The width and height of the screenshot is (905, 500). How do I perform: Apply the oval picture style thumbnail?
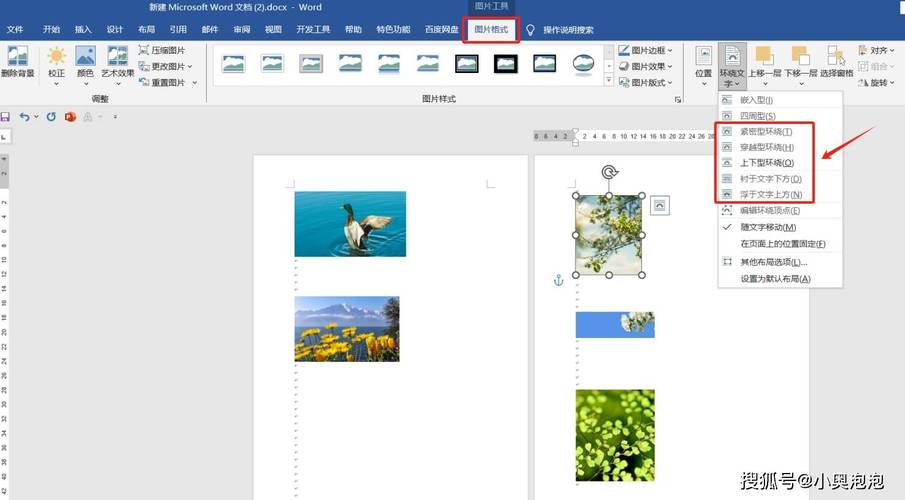click(584, 63)
